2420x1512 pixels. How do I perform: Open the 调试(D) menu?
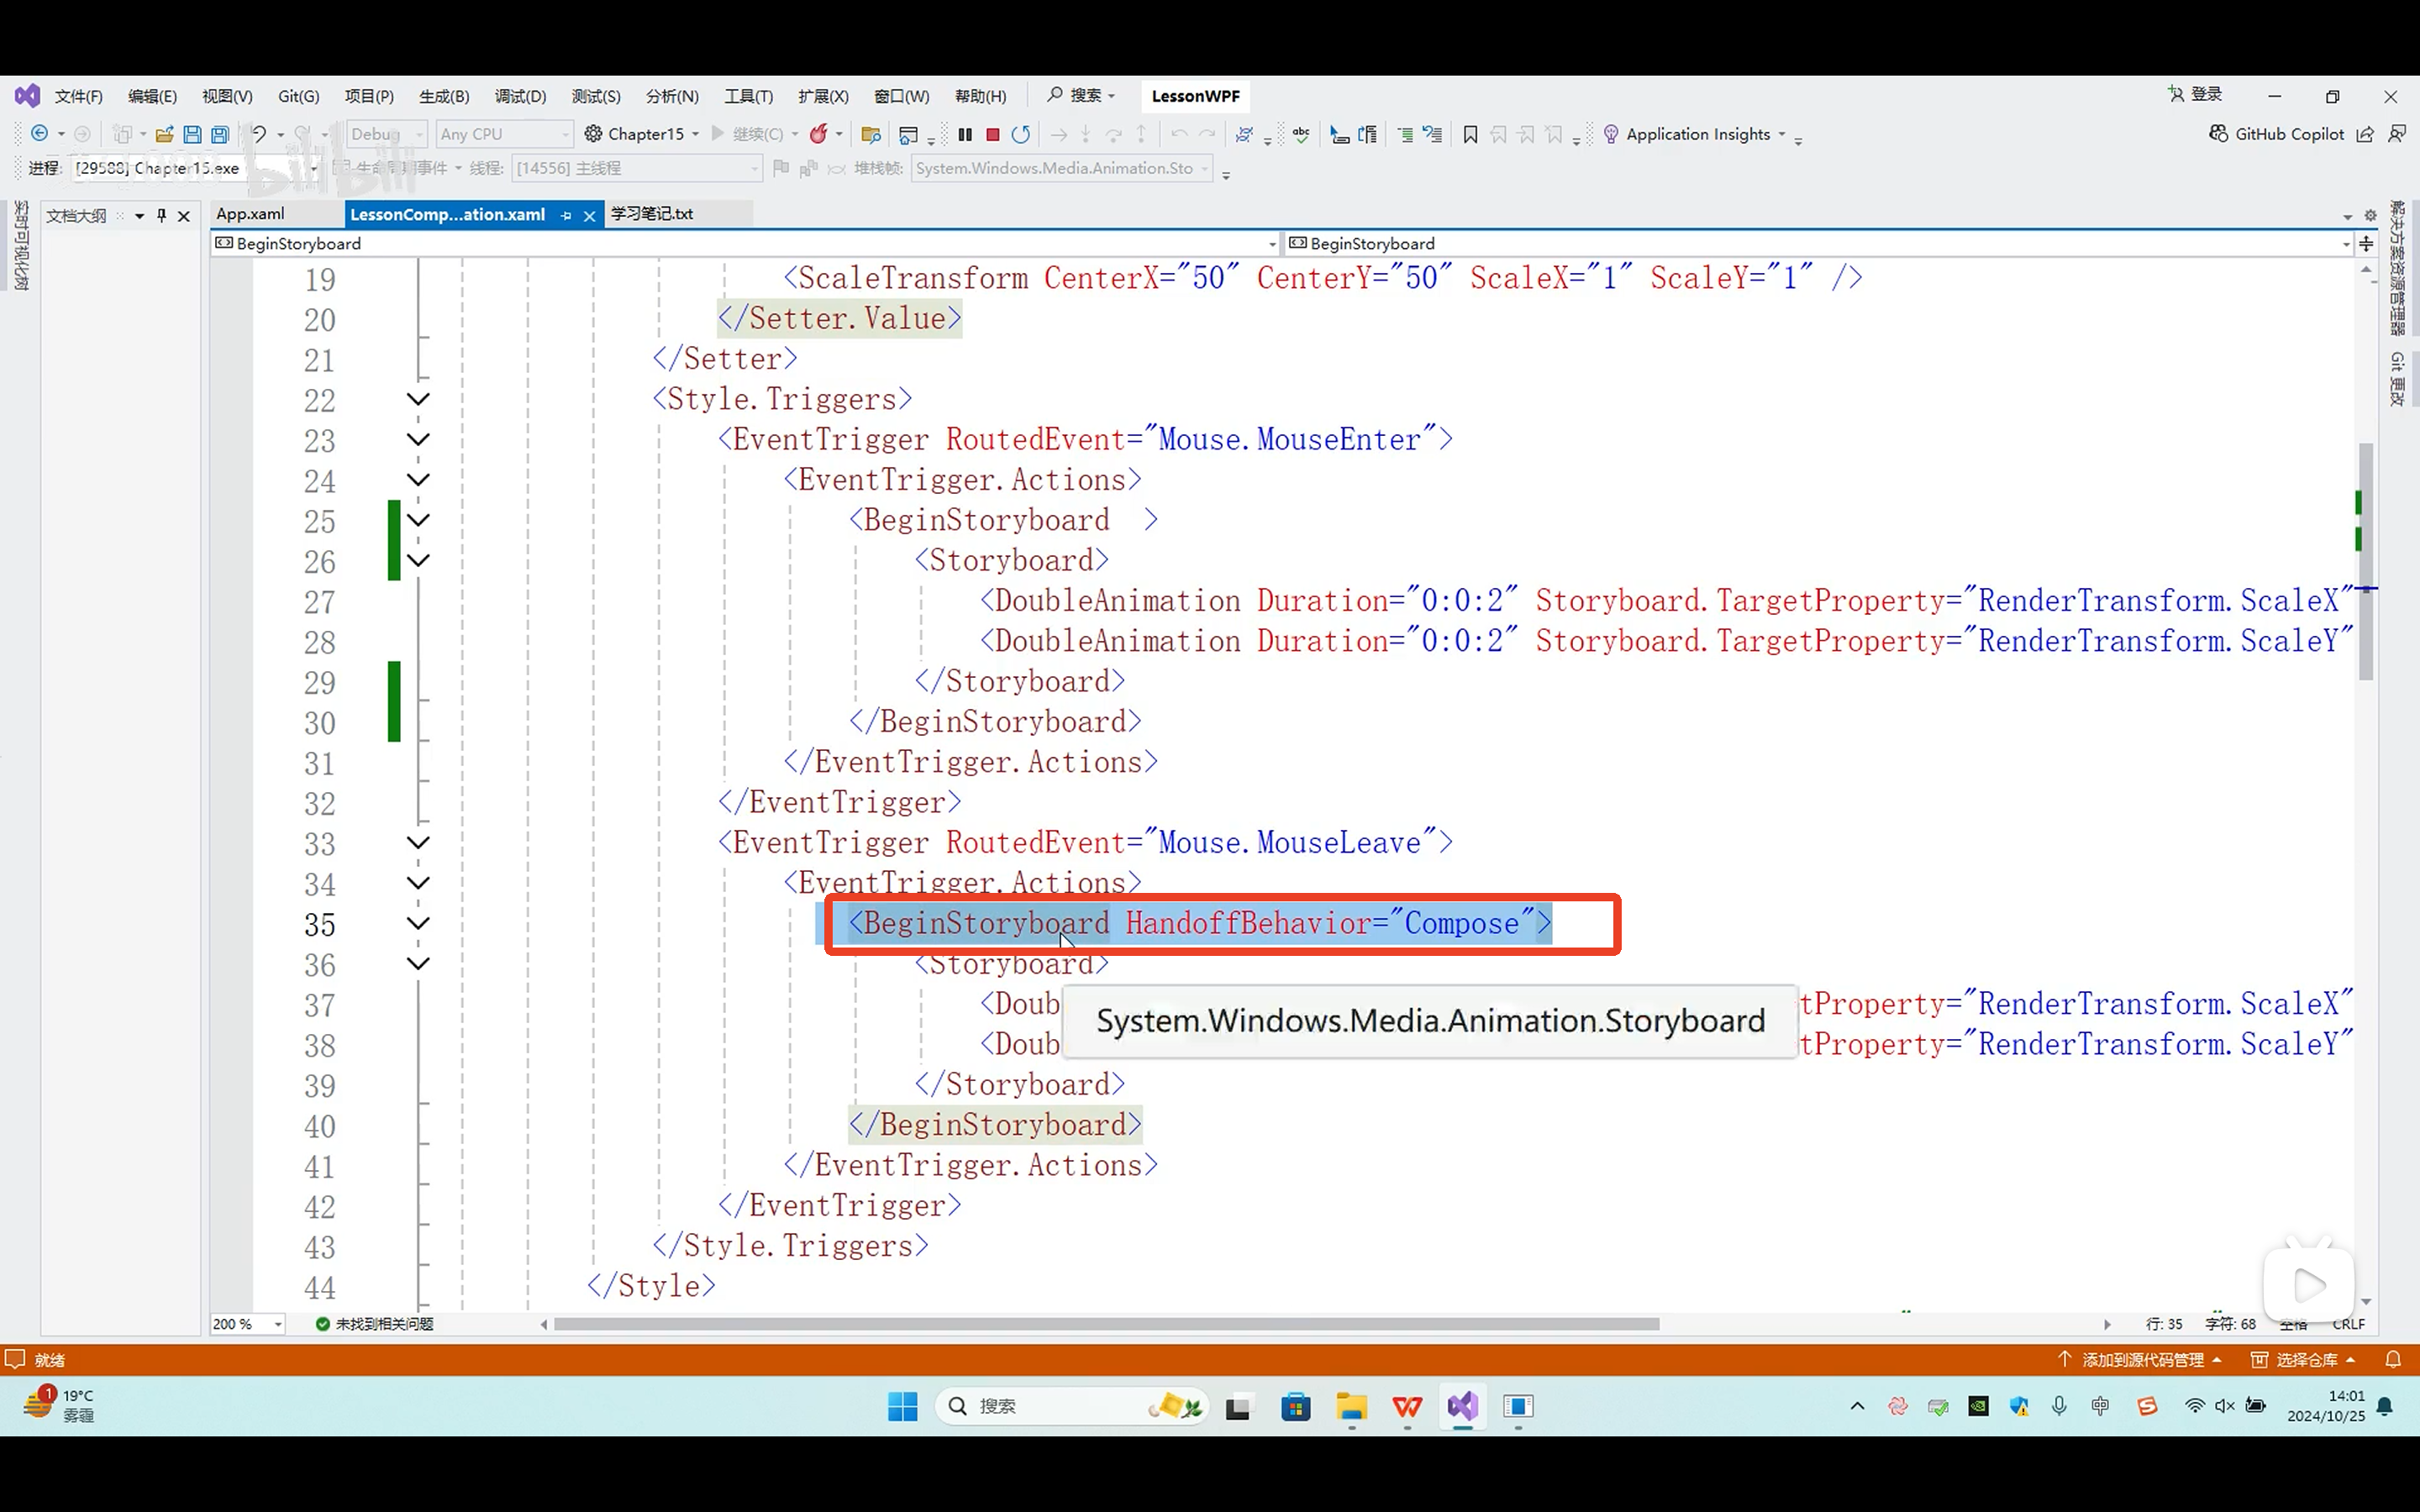point(520,96)
